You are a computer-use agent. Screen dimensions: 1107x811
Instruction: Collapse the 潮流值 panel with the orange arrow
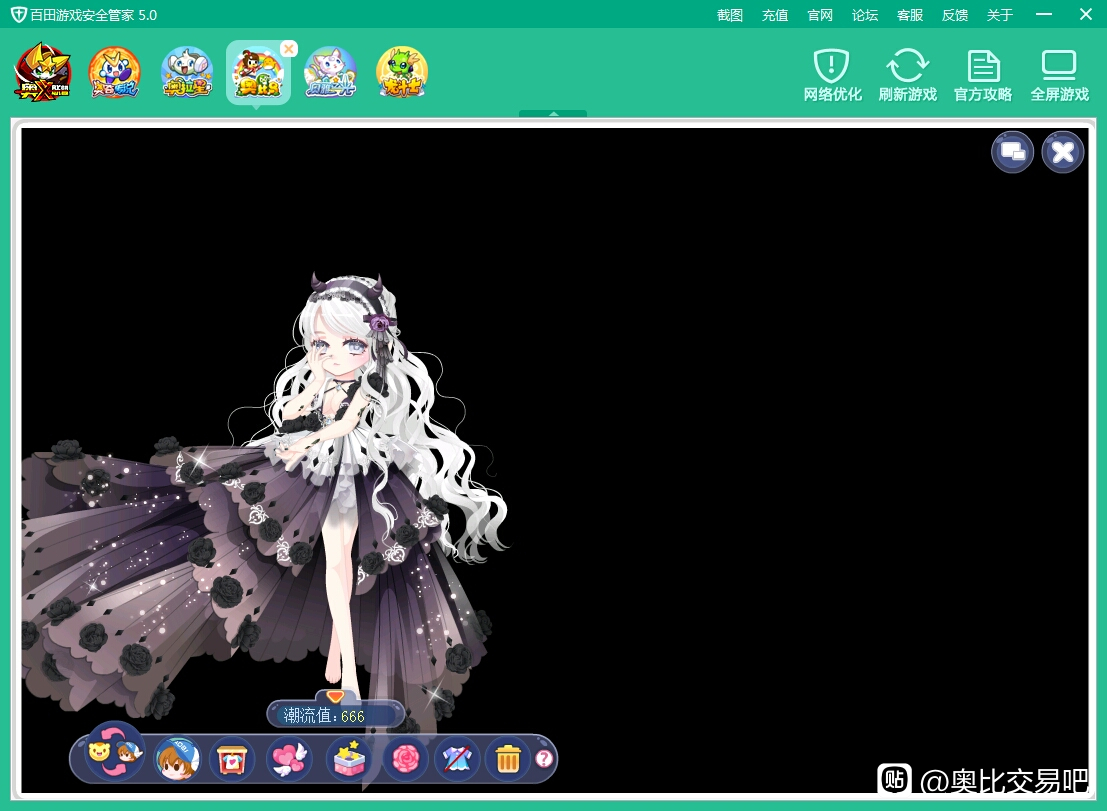(335, 696)
